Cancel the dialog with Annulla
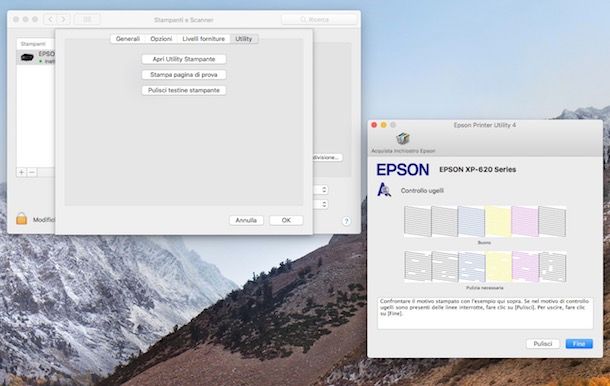The image size is (610, 386). click(x=246, y=220)
